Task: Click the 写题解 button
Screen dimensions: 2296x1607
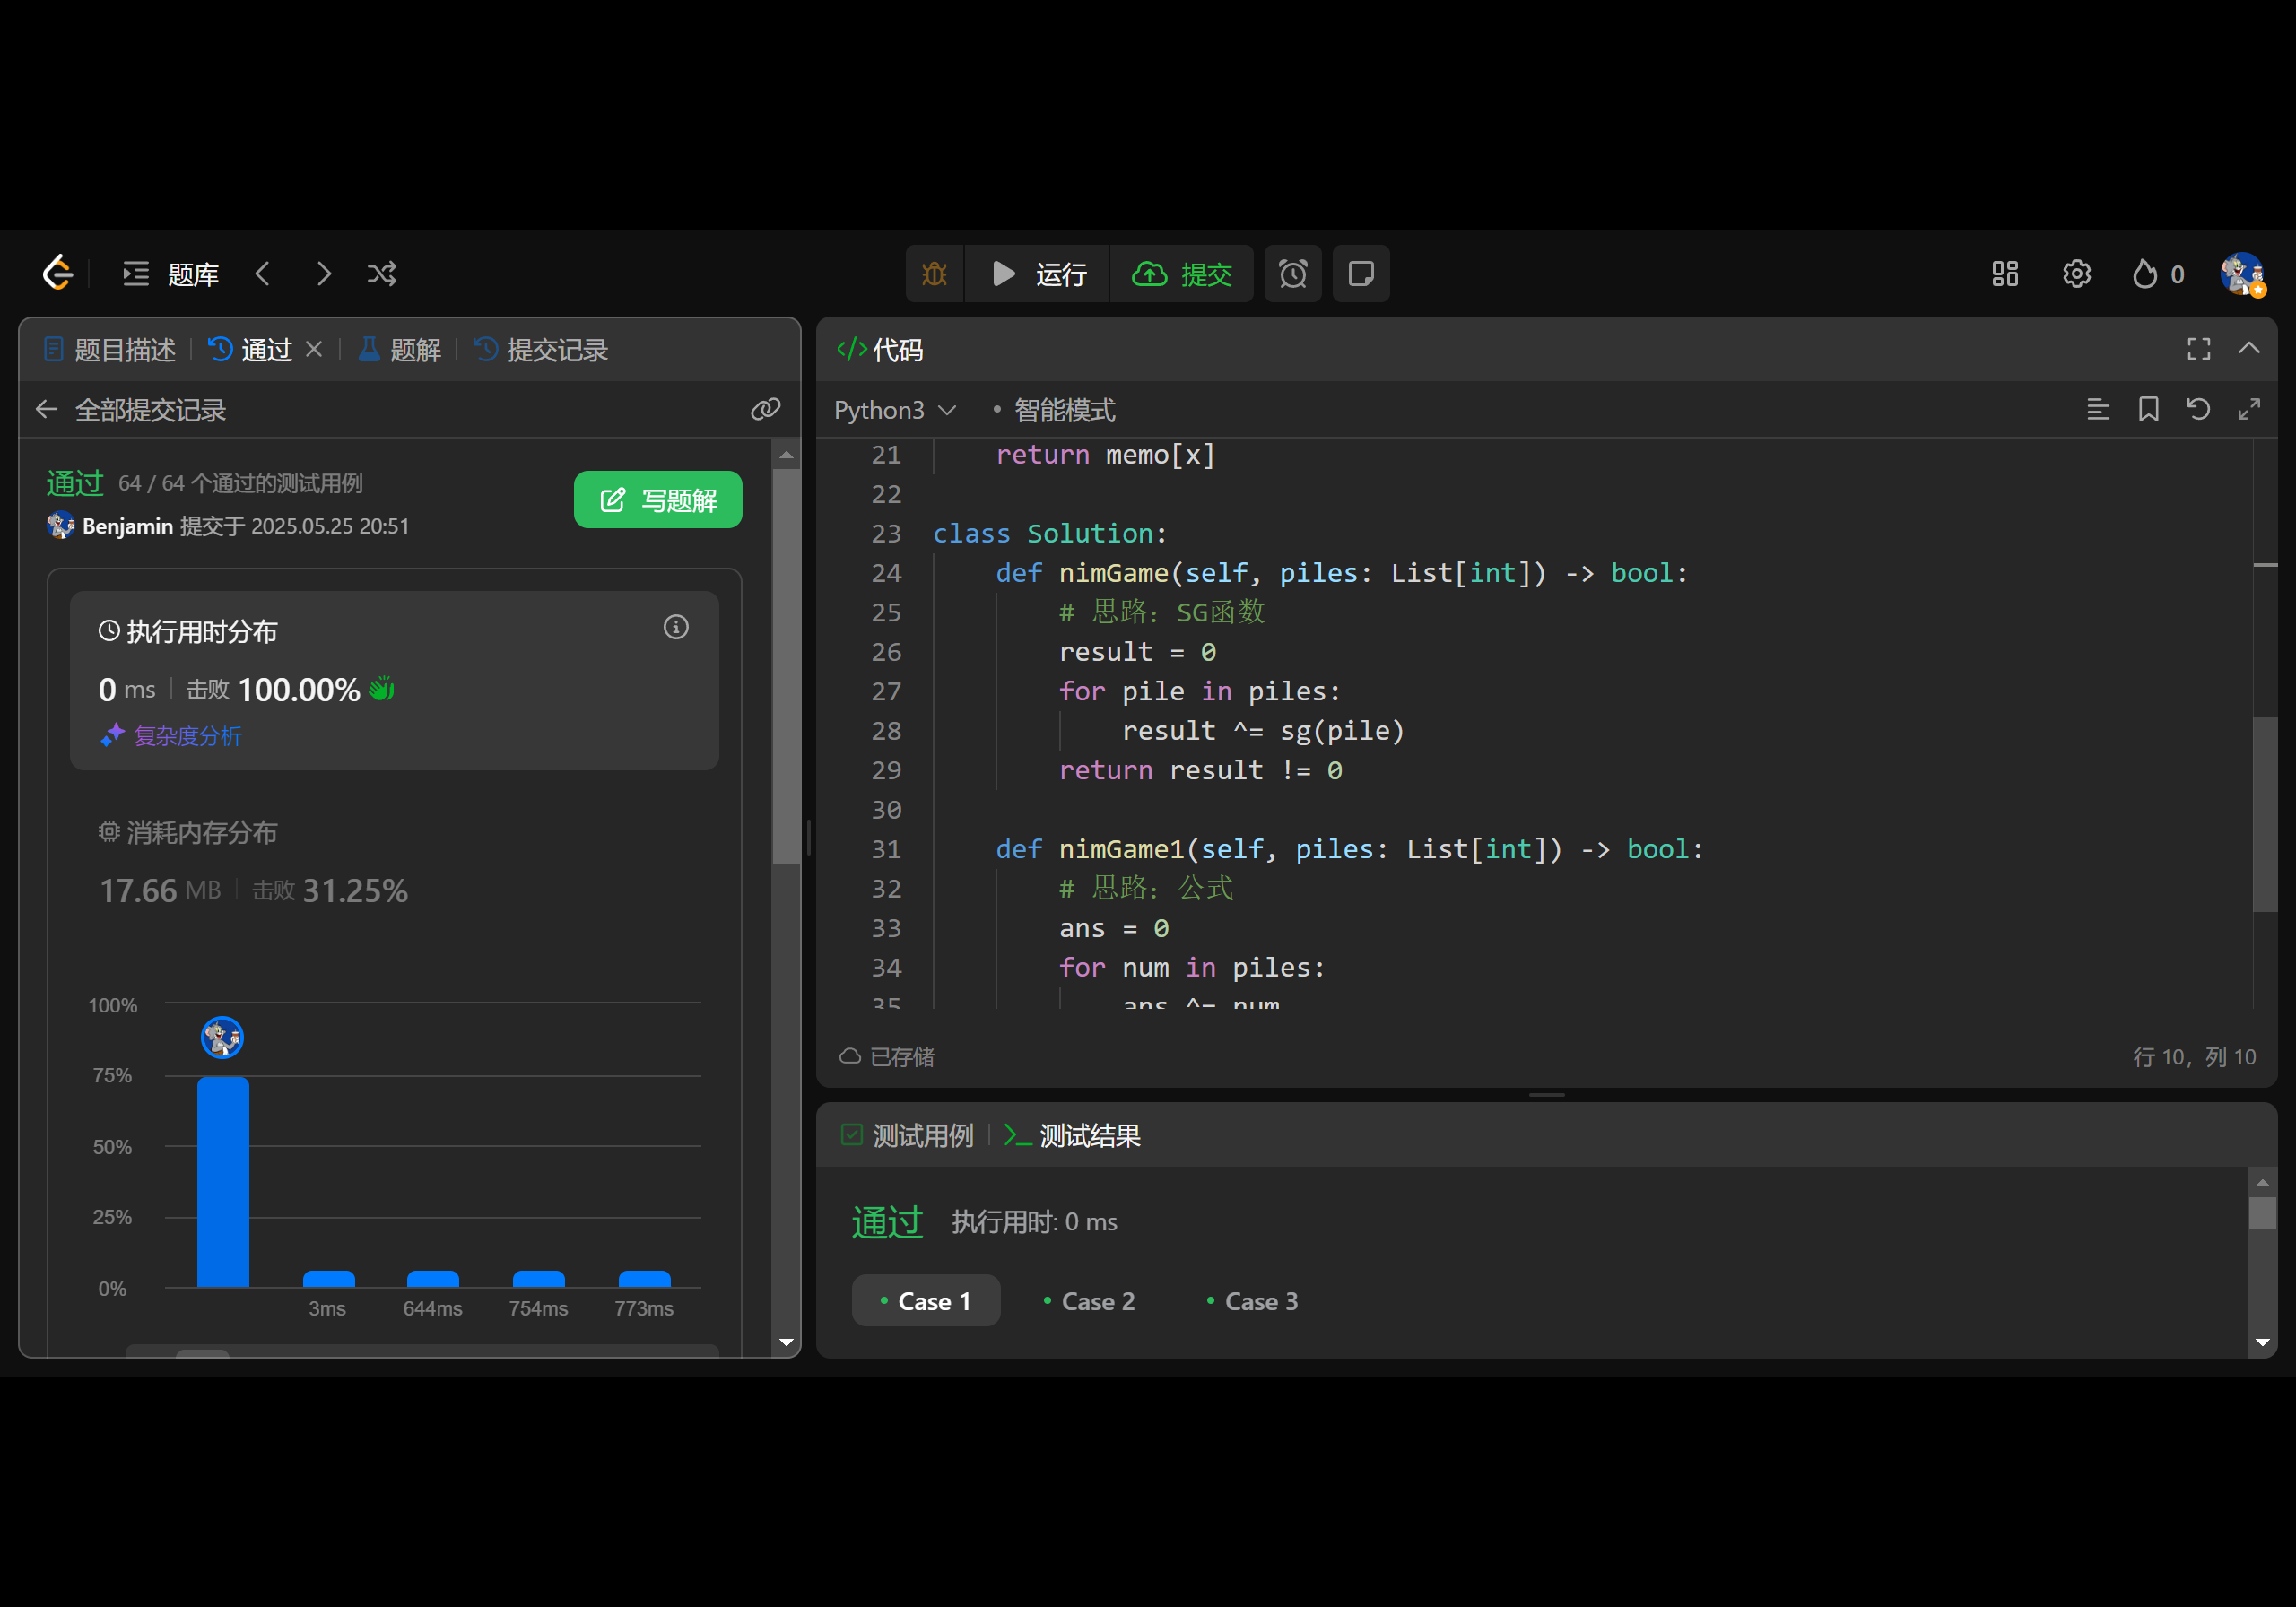Action: pos(657,500)
